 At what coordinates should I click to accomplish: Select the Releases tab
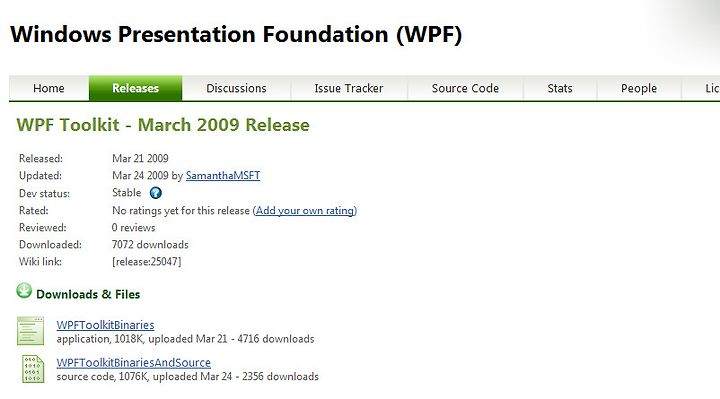point(135,88)
